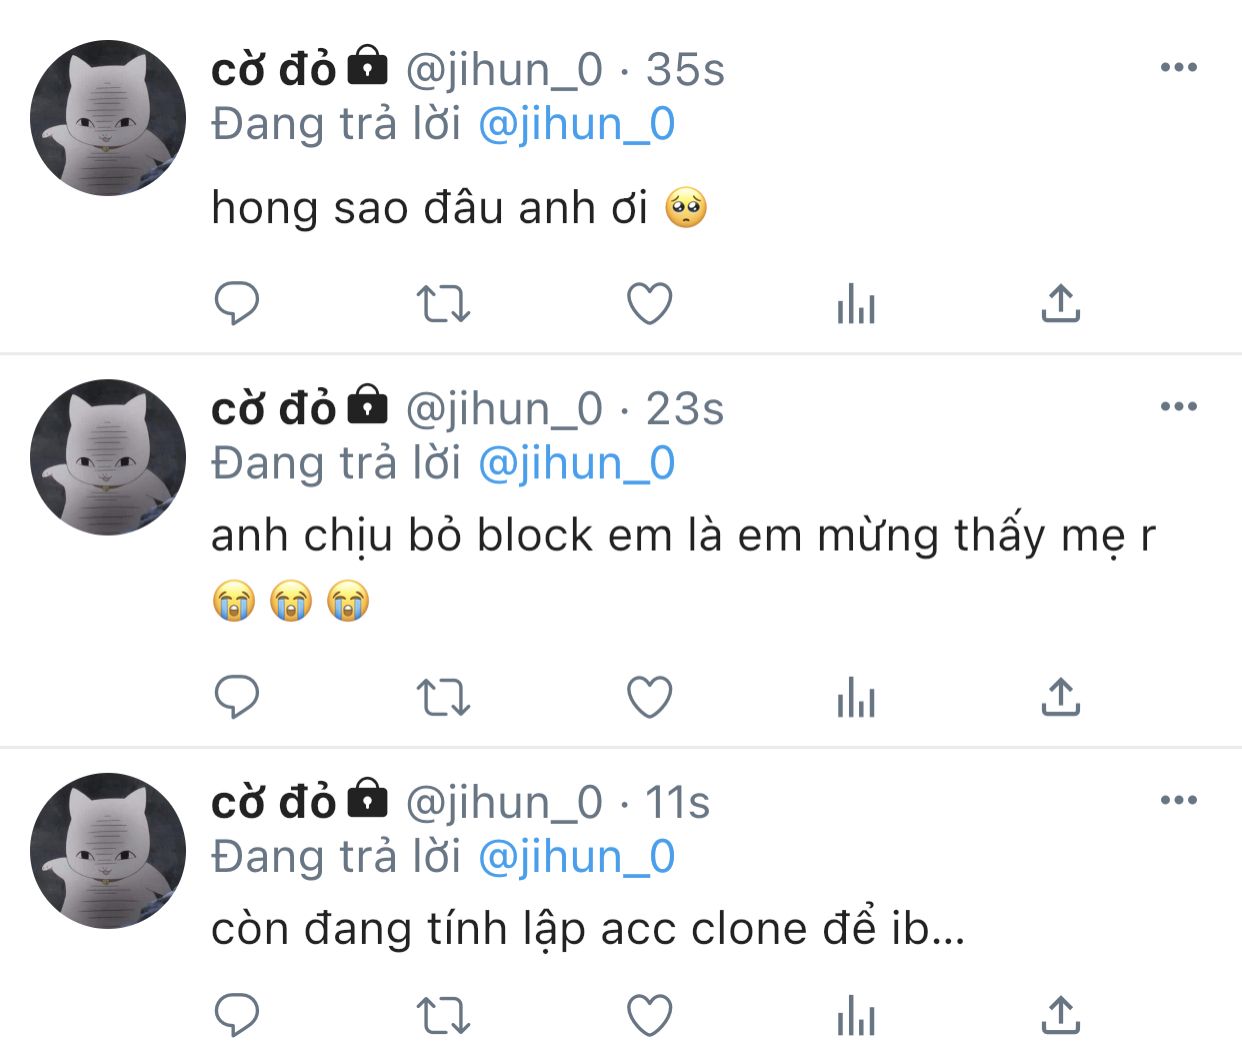This screenshot has width=1242, height=1055.
Task: Share the tweet posted 23s ago
Action: (1061, 697)
